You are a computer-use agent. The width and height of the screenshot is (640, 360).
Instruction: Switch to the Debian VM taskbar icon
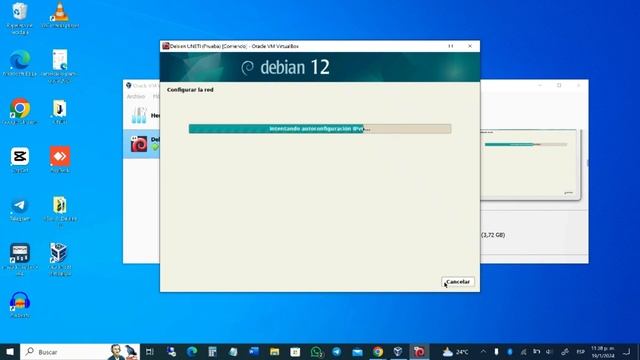419,351
